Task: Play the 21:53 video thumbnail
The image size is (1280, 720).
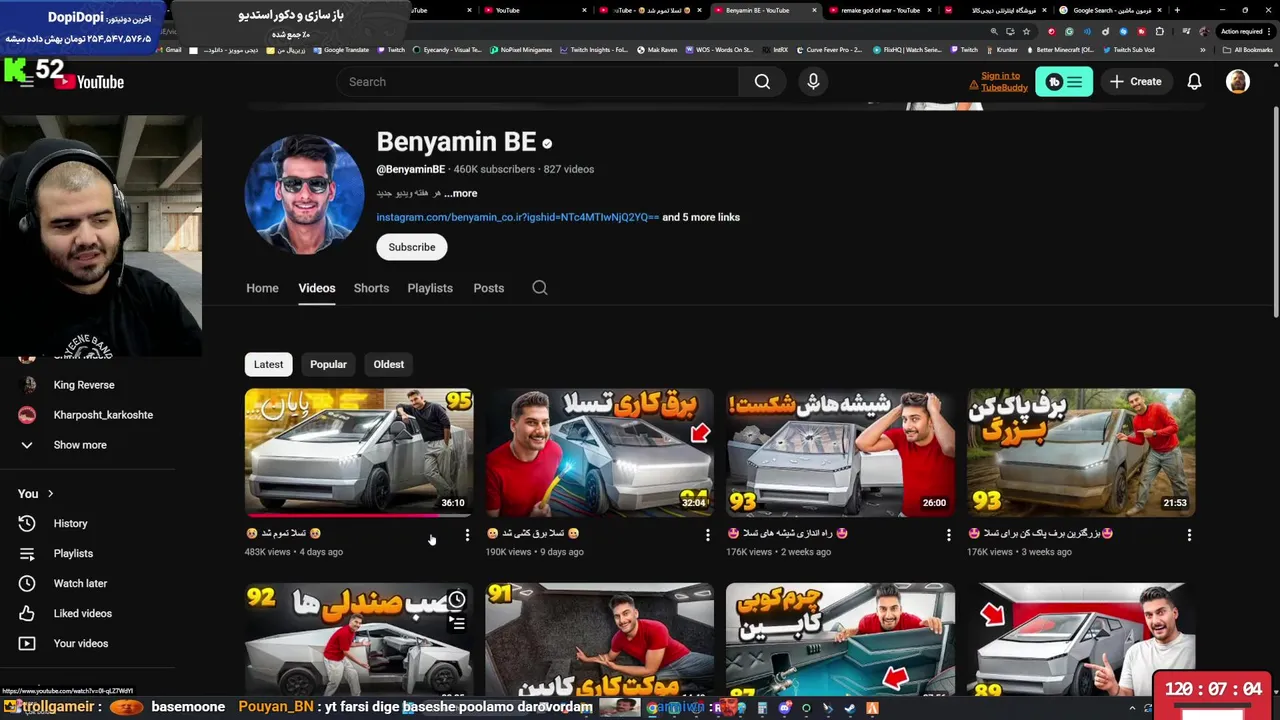Action: (1081, 452)
